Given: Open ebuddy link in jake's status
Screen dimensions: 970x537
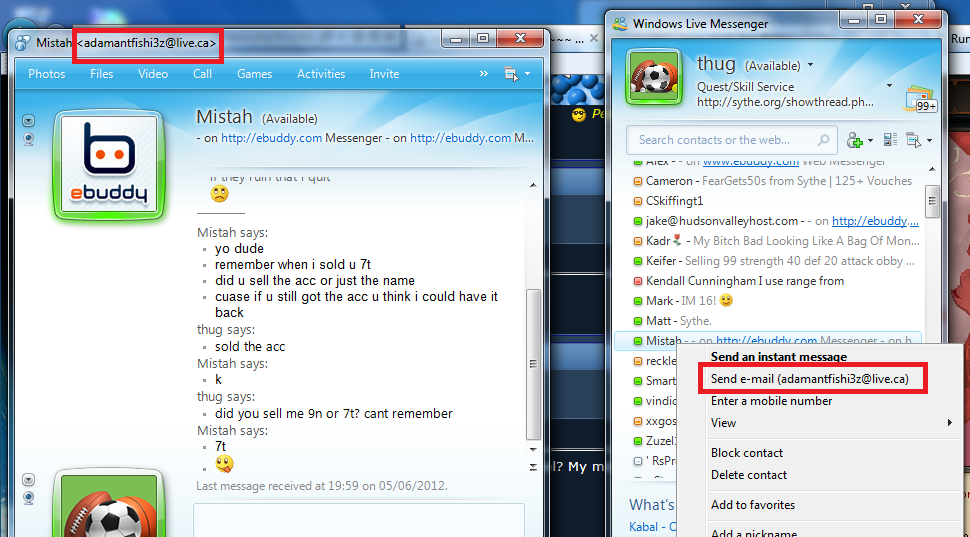Looking at the screenshot, I should [875, 221].
